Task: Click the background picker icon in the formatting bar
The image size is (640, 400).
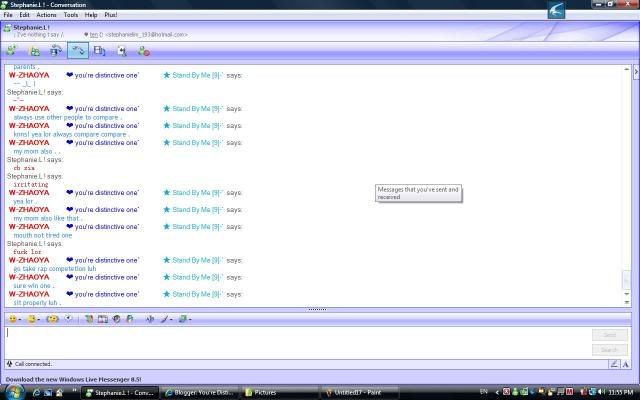Action: tap(182, 319)
